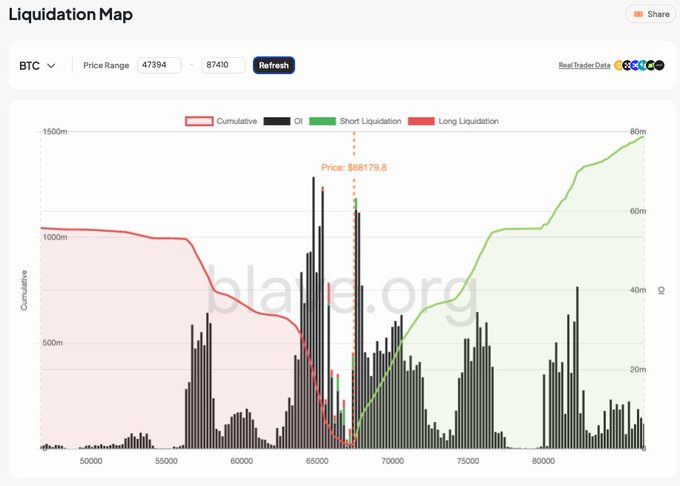Image resolution: width=680 pixels, height=486 pixels.
Task: Click the Share button
Action: point(651,14)
